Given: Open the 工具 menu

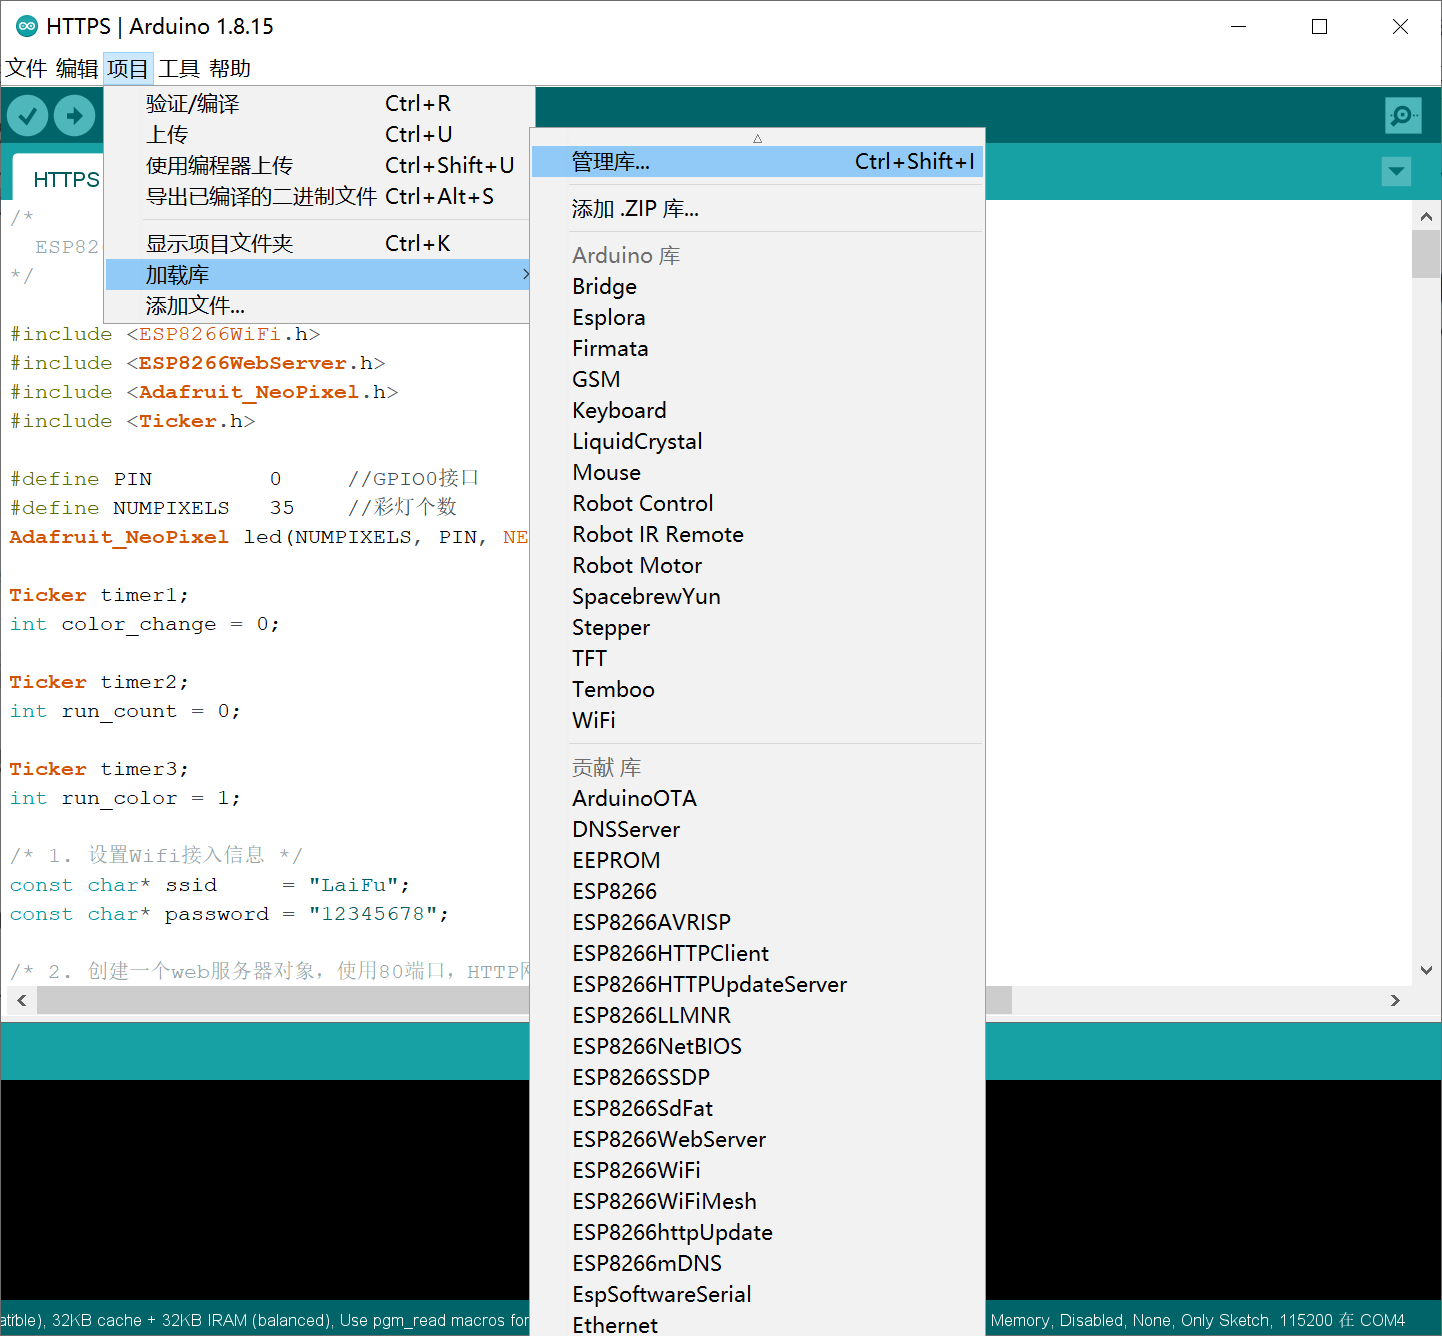Looking at the screenshot, I should point(178,67).
